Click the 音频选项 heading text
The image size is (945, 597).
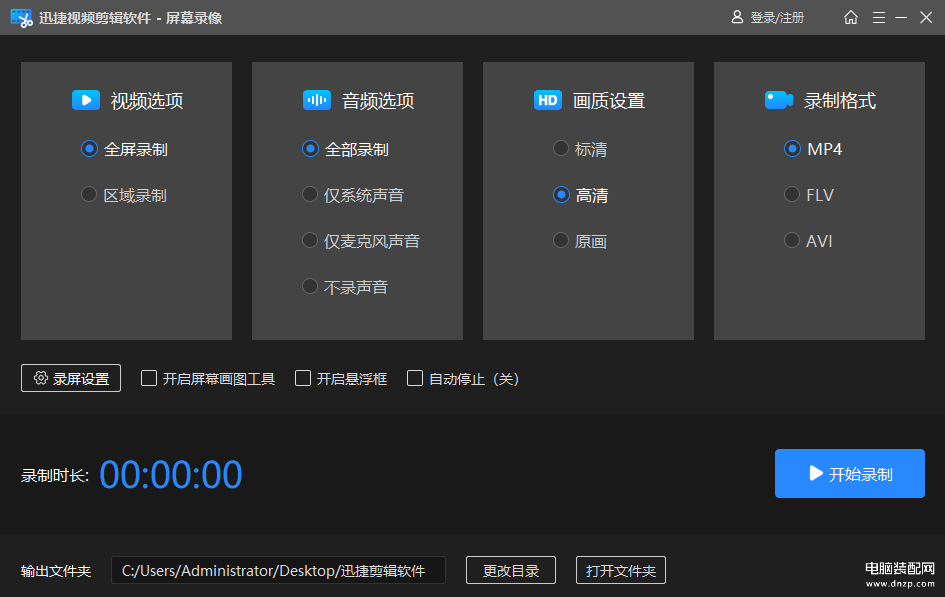point(378,101)
